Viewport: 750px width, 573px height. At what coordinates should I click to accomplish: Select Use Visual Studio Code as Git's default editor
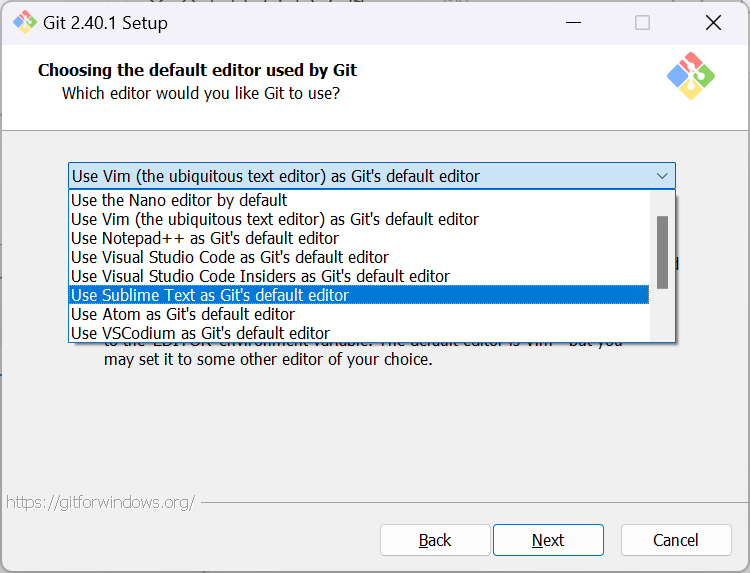(x=359, y=257)
